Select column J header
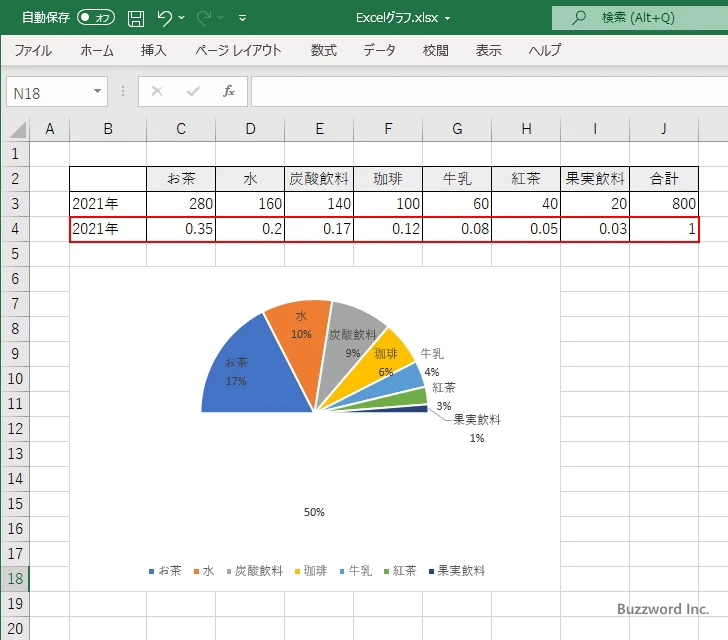The height and width of the screenshot is (640, 728). coord(664,129)
